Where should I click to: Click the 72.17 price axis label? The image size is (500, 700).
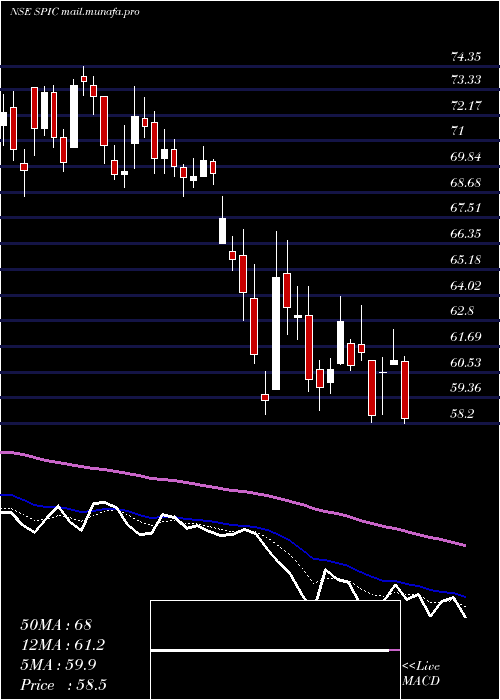click(x=466, y=106)
